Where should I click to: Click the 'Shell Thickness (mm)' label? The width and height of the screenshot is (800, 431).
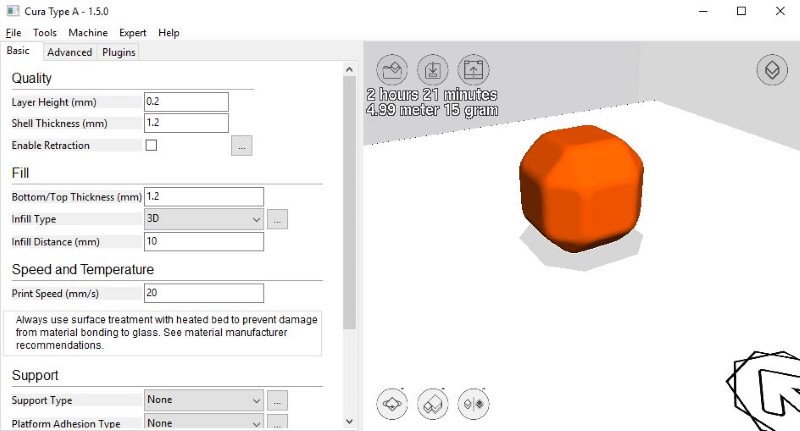pyautogui.click(x=60, y=123)
